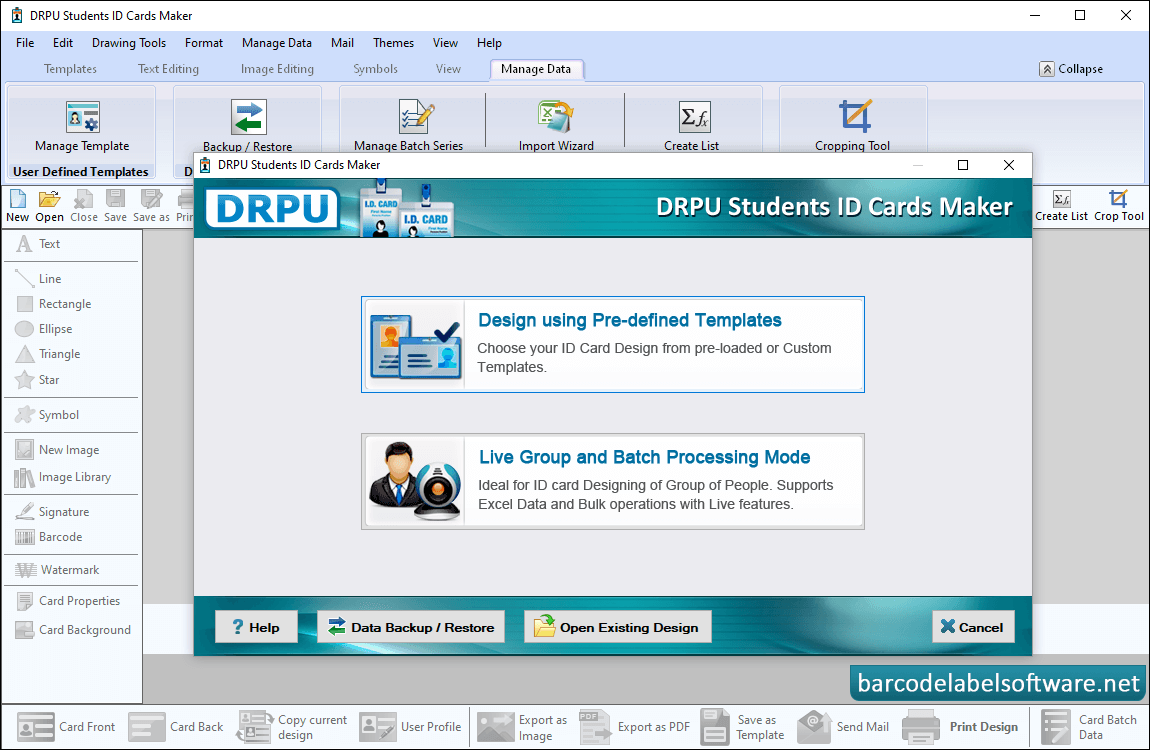The width and height of the screenshot is (1150, 750).
Task: Open the Image Library
Action: click(63, 477)
